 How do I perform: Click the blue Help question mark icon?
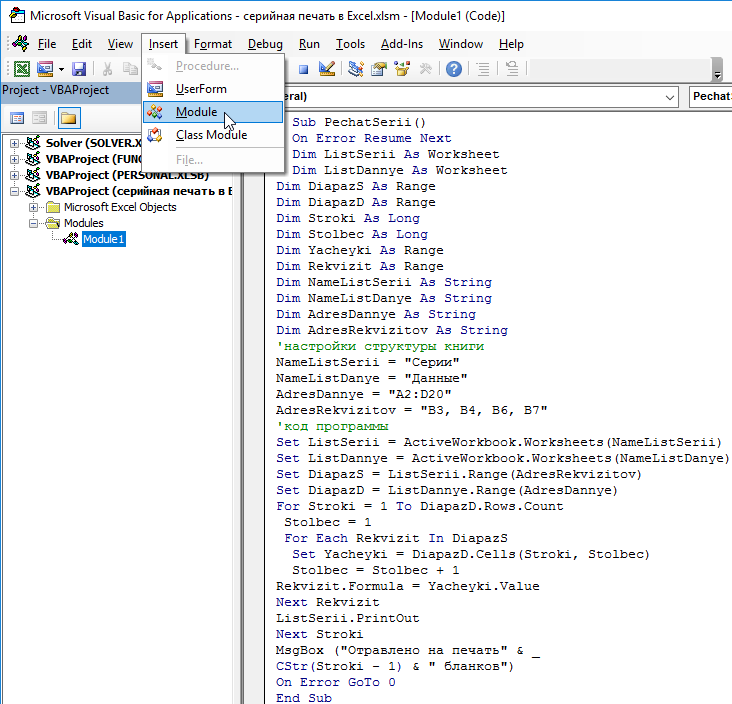pos(454,69)
